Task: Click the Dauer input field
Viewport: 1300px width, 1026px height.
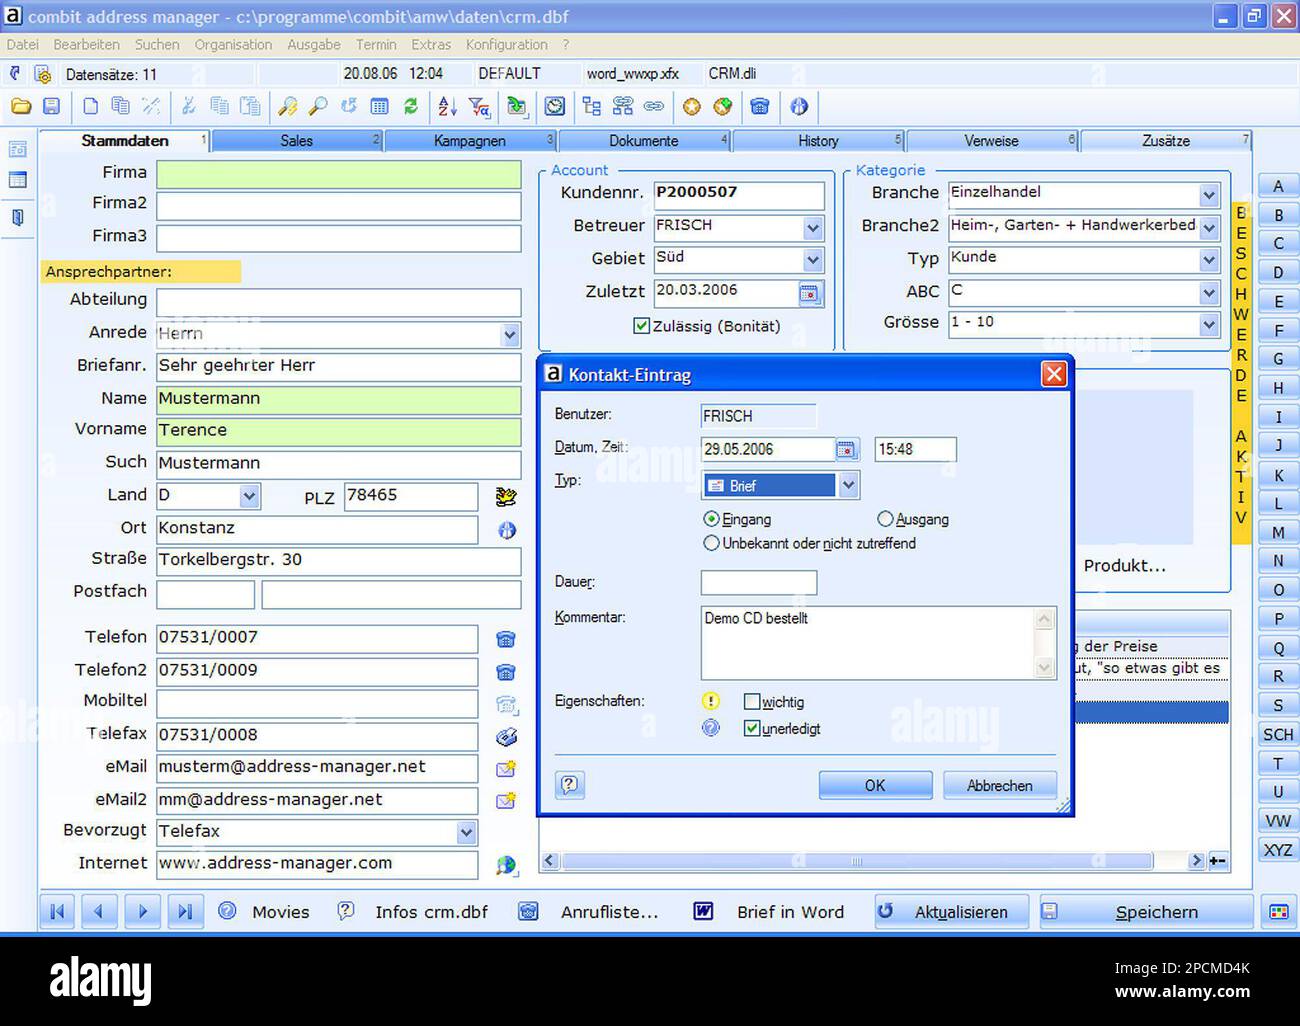Action: pos(759,582)
